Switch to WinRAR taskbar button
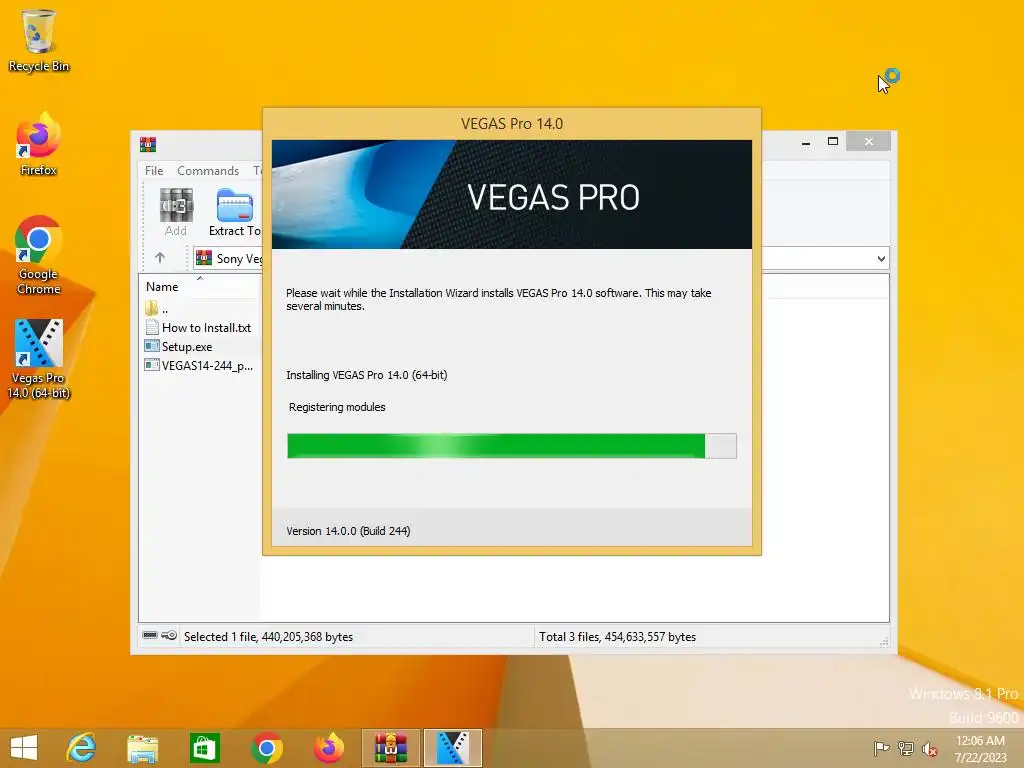 (391, 748)
